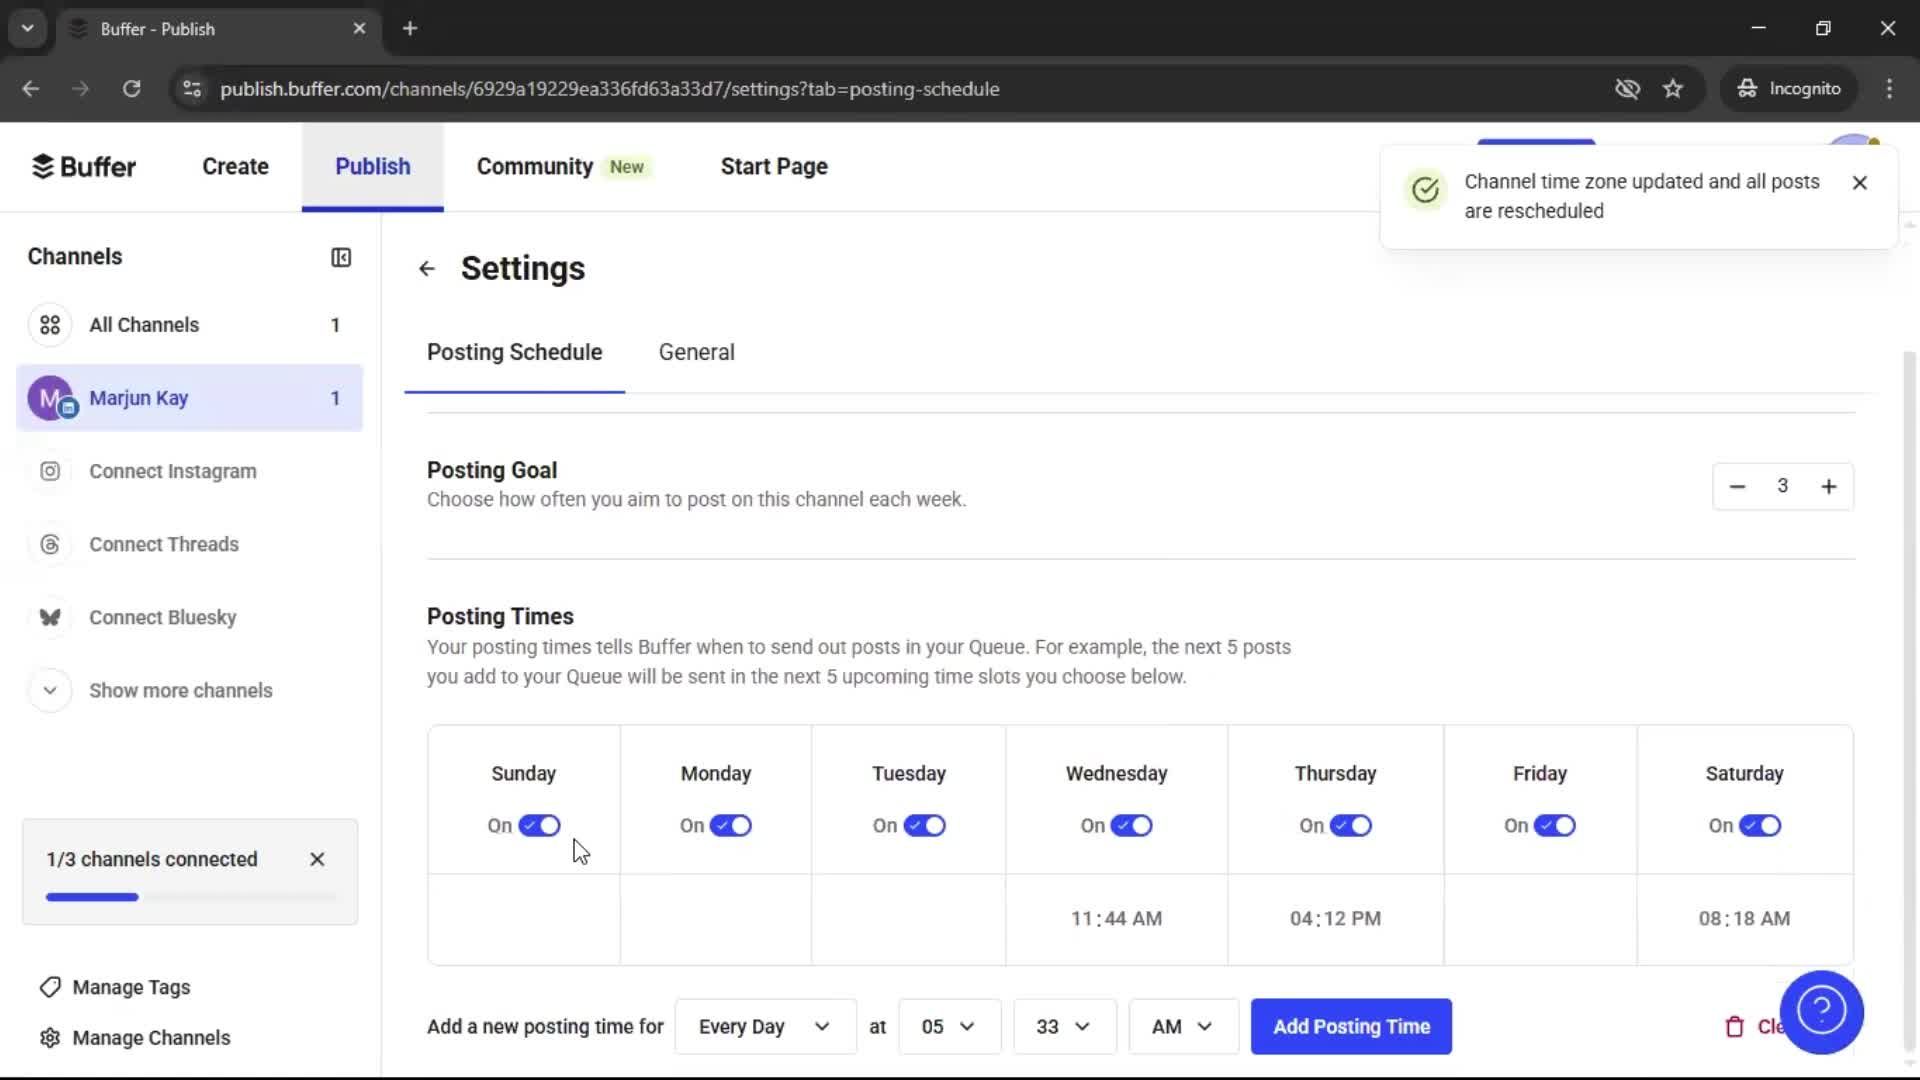Screen dimensions: 1920x1080
Task: Open Connect Bluesky
Action: (x=162, y=617)
